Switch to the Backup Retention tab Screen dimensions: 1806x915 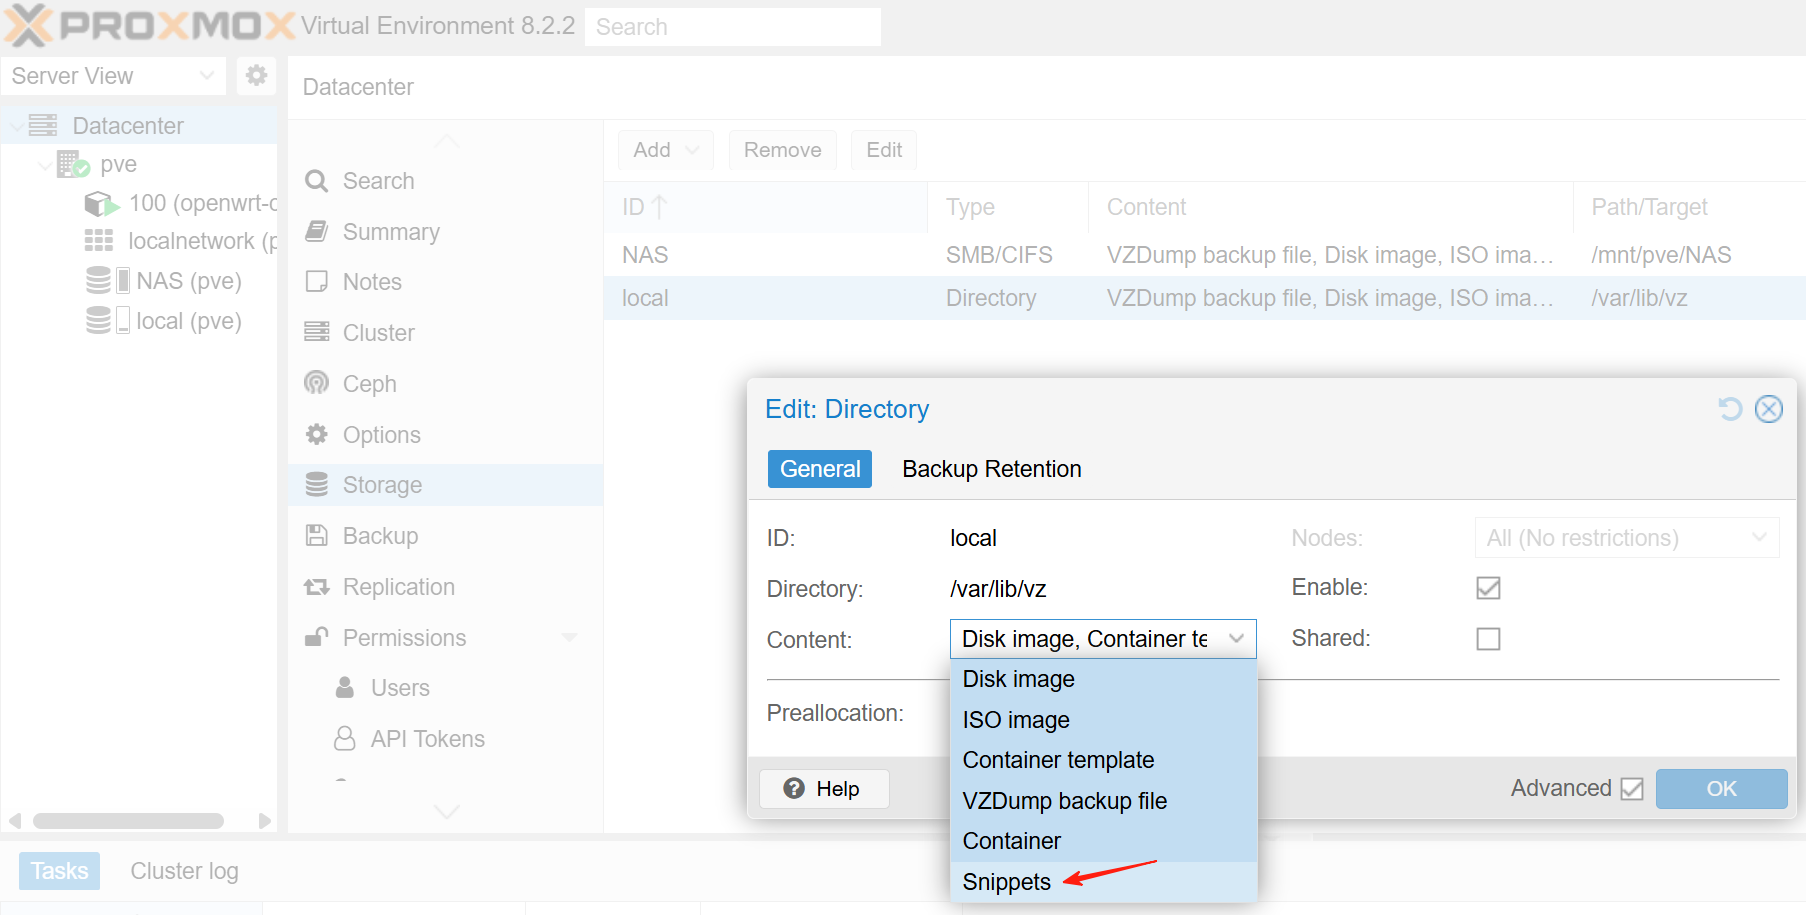tap(991, 469)
